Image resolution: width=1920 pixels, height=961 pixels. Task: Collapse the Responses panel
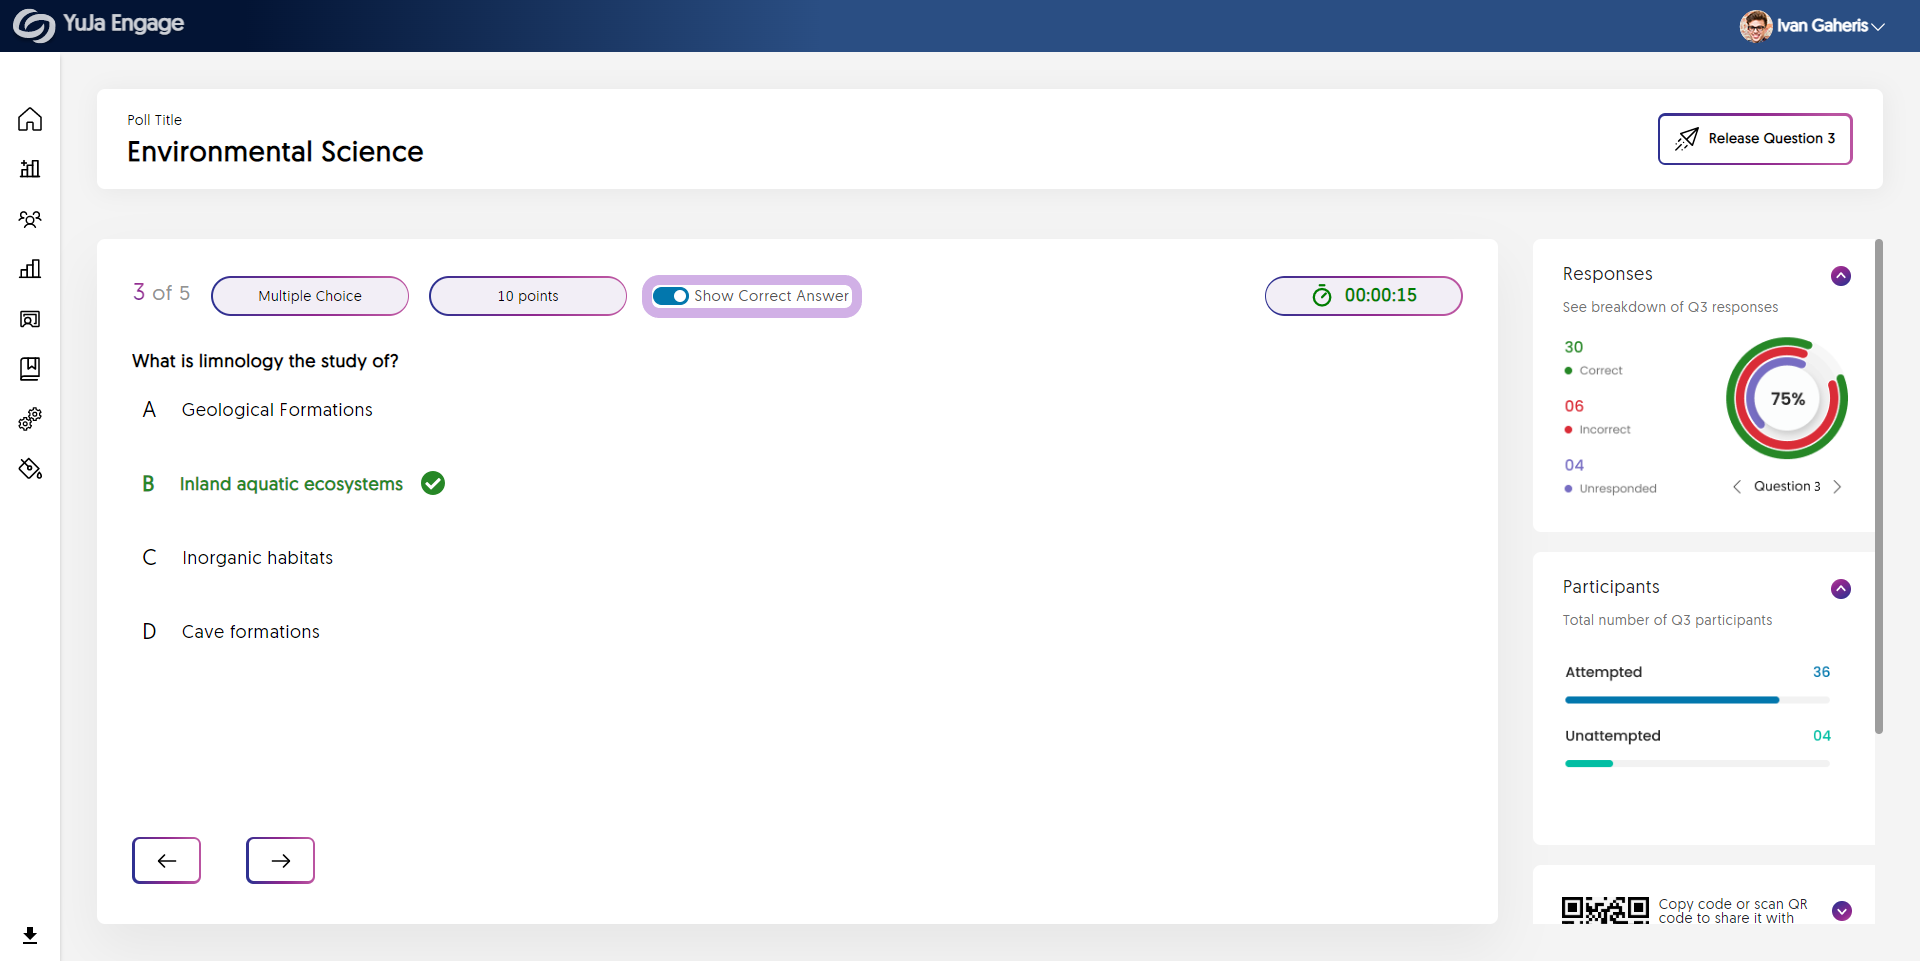point(1841,276)
